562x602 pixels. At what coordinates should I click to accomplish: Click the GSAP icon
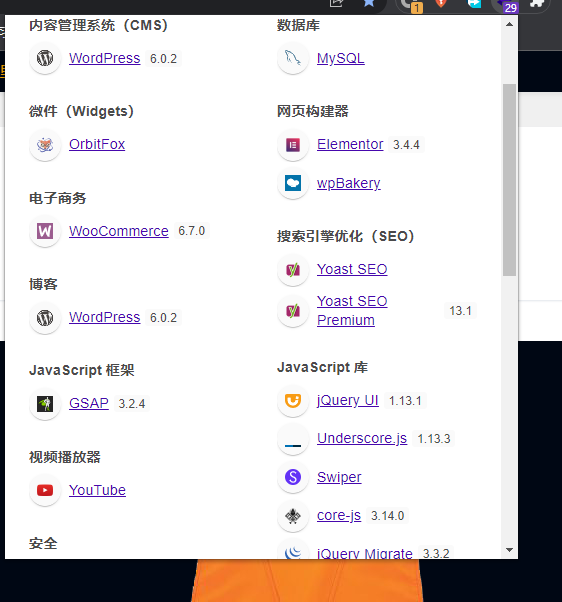click(45, 404)
